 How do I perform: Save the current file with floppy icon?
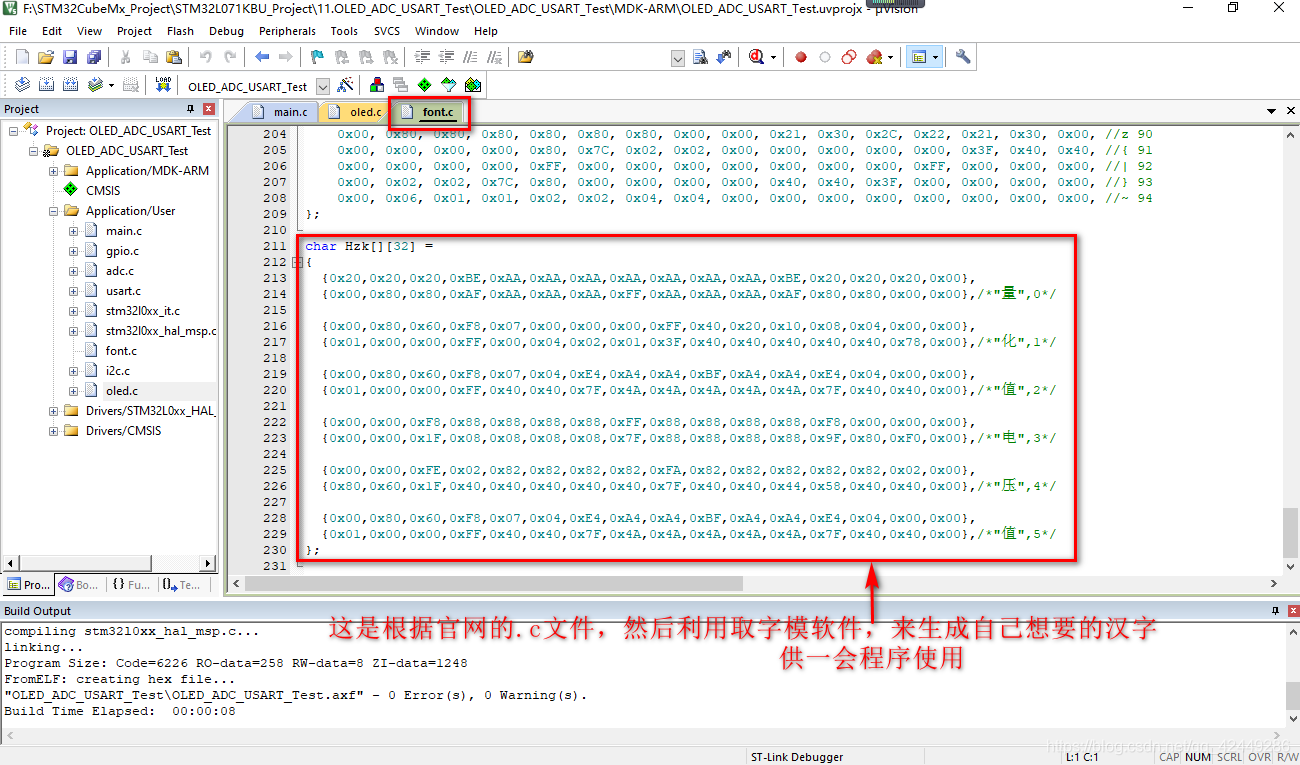point(70,57)
